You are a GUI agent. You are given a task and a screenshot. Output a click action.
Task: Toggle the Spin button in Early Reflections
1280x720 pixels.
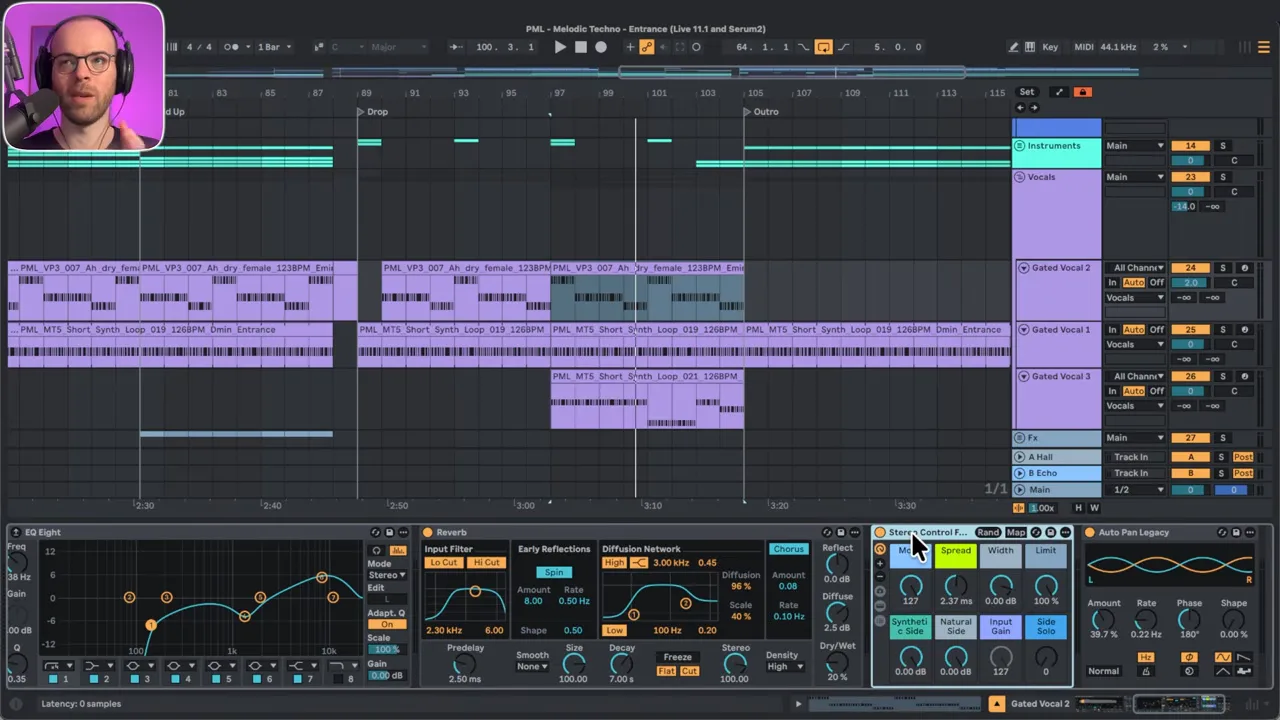pyautogui.click(x=554, y=573)
